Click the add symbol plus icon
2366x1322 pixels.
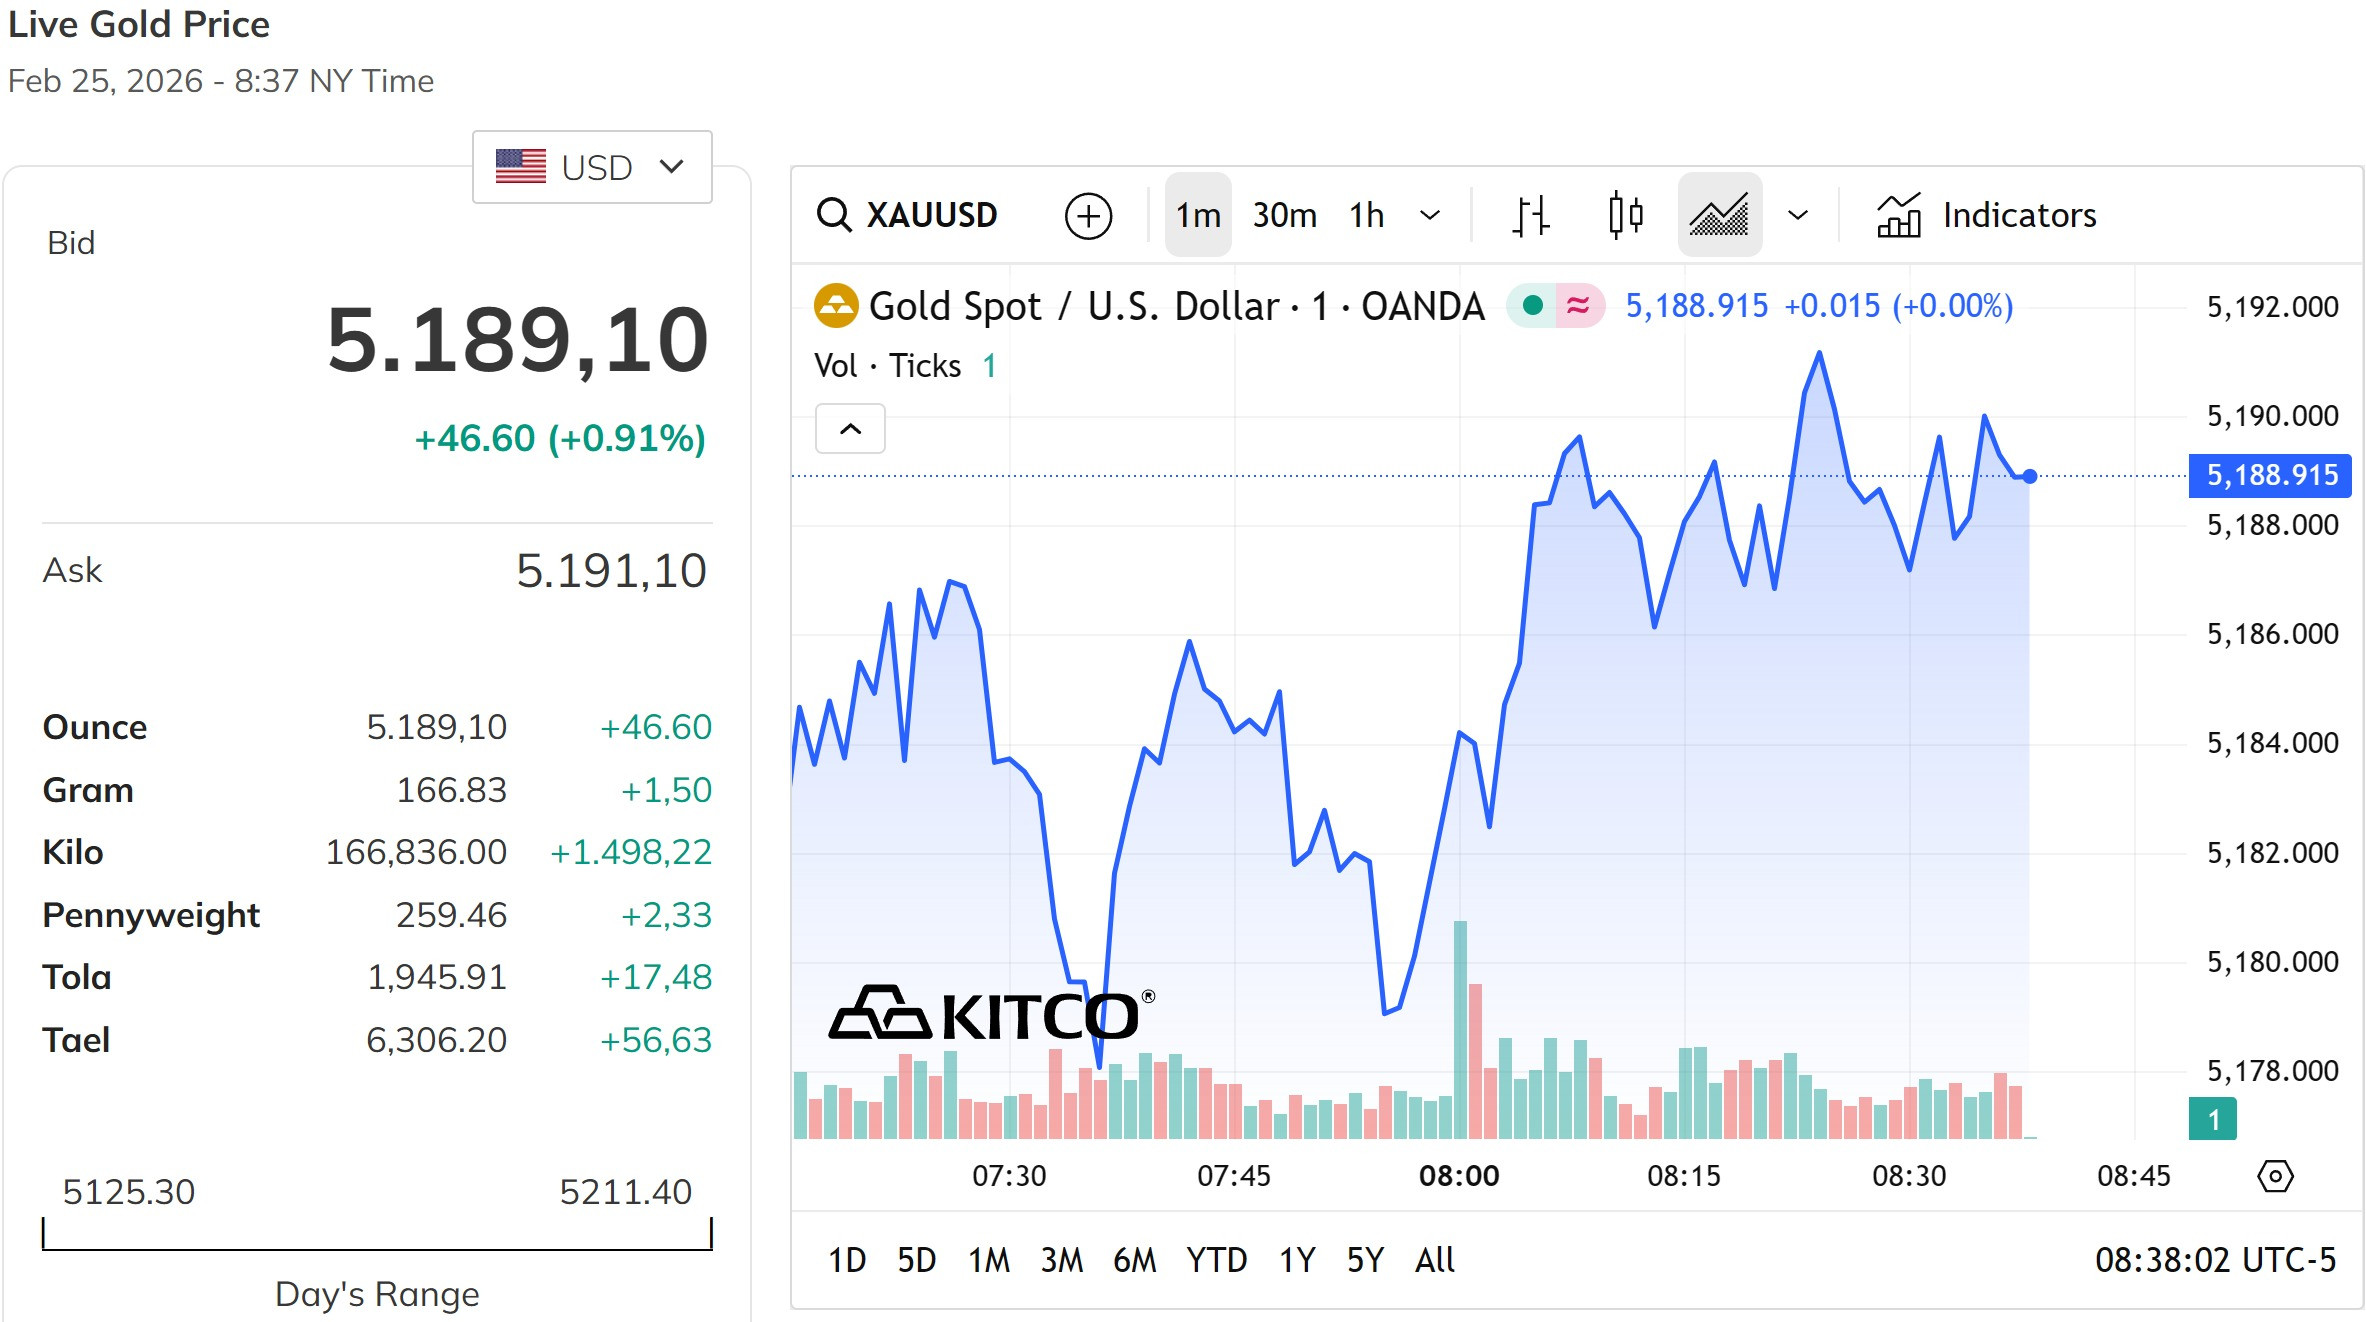[1088, 216]
